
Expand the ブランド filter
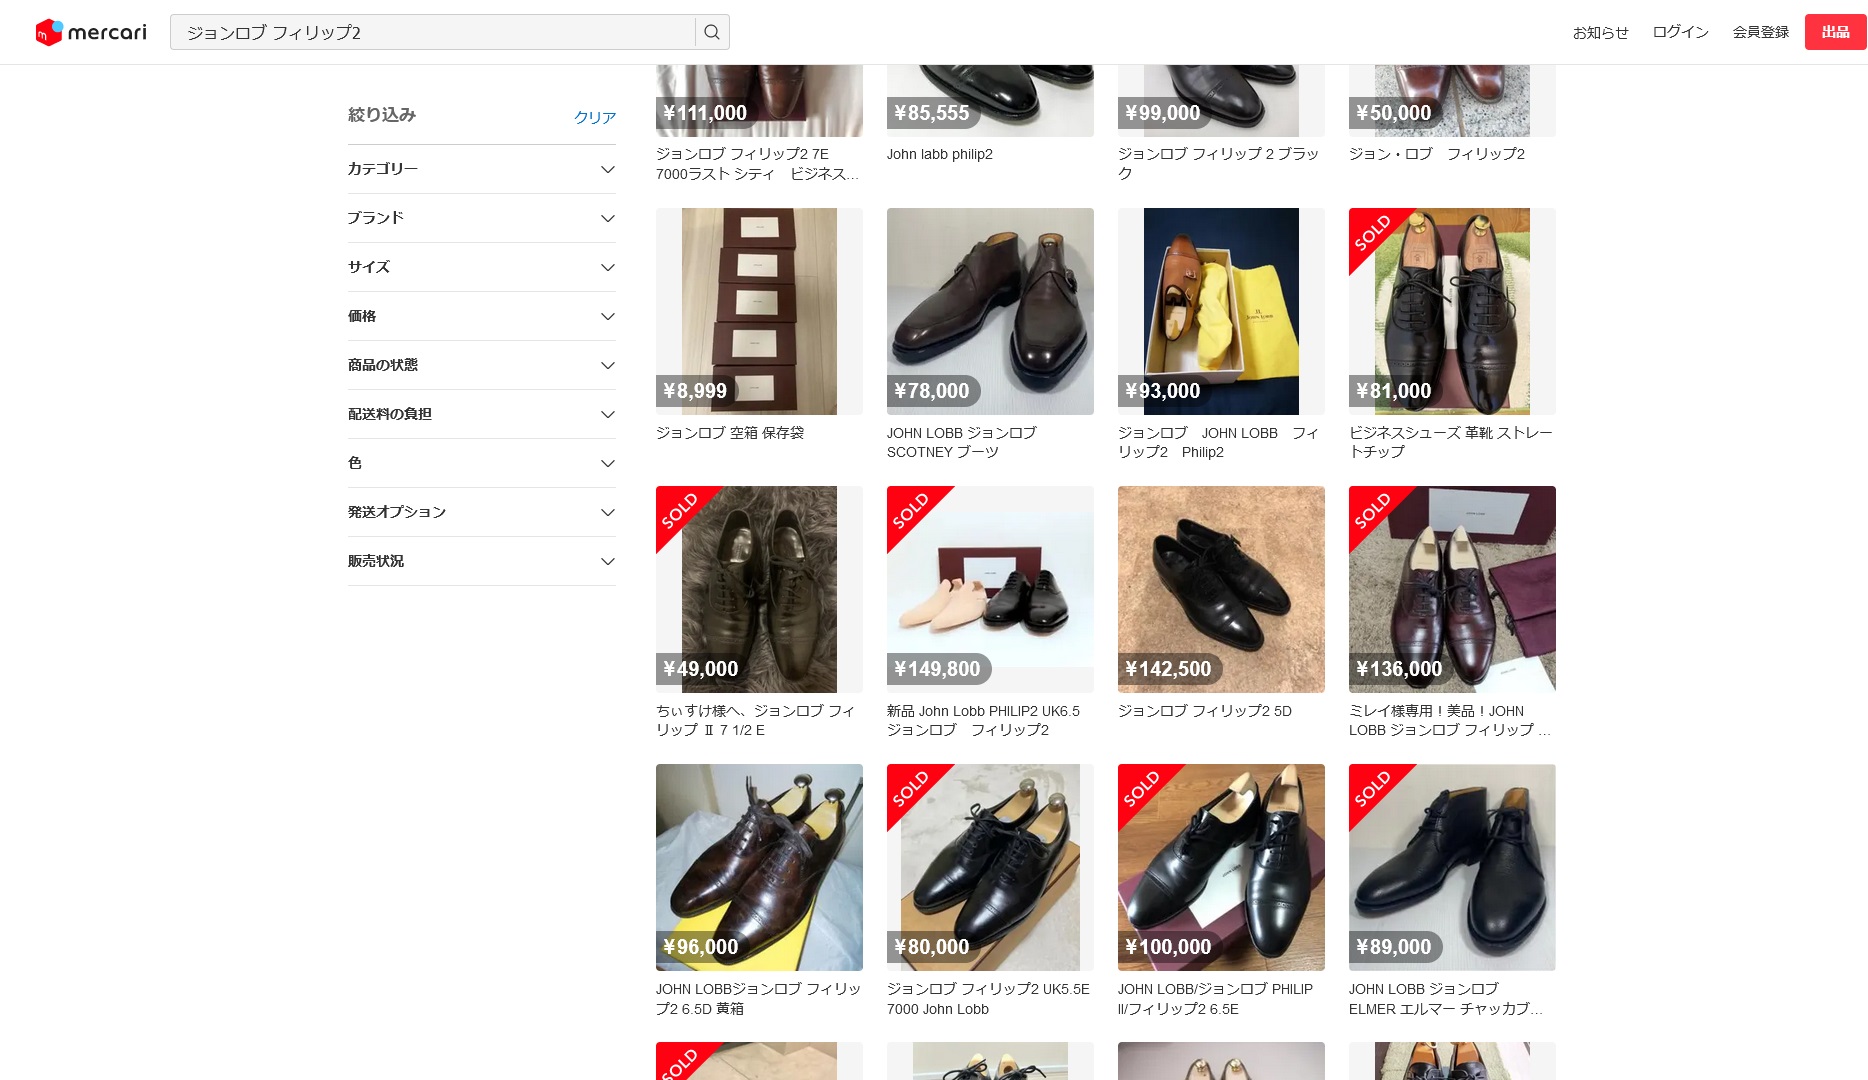click(481, 218)
